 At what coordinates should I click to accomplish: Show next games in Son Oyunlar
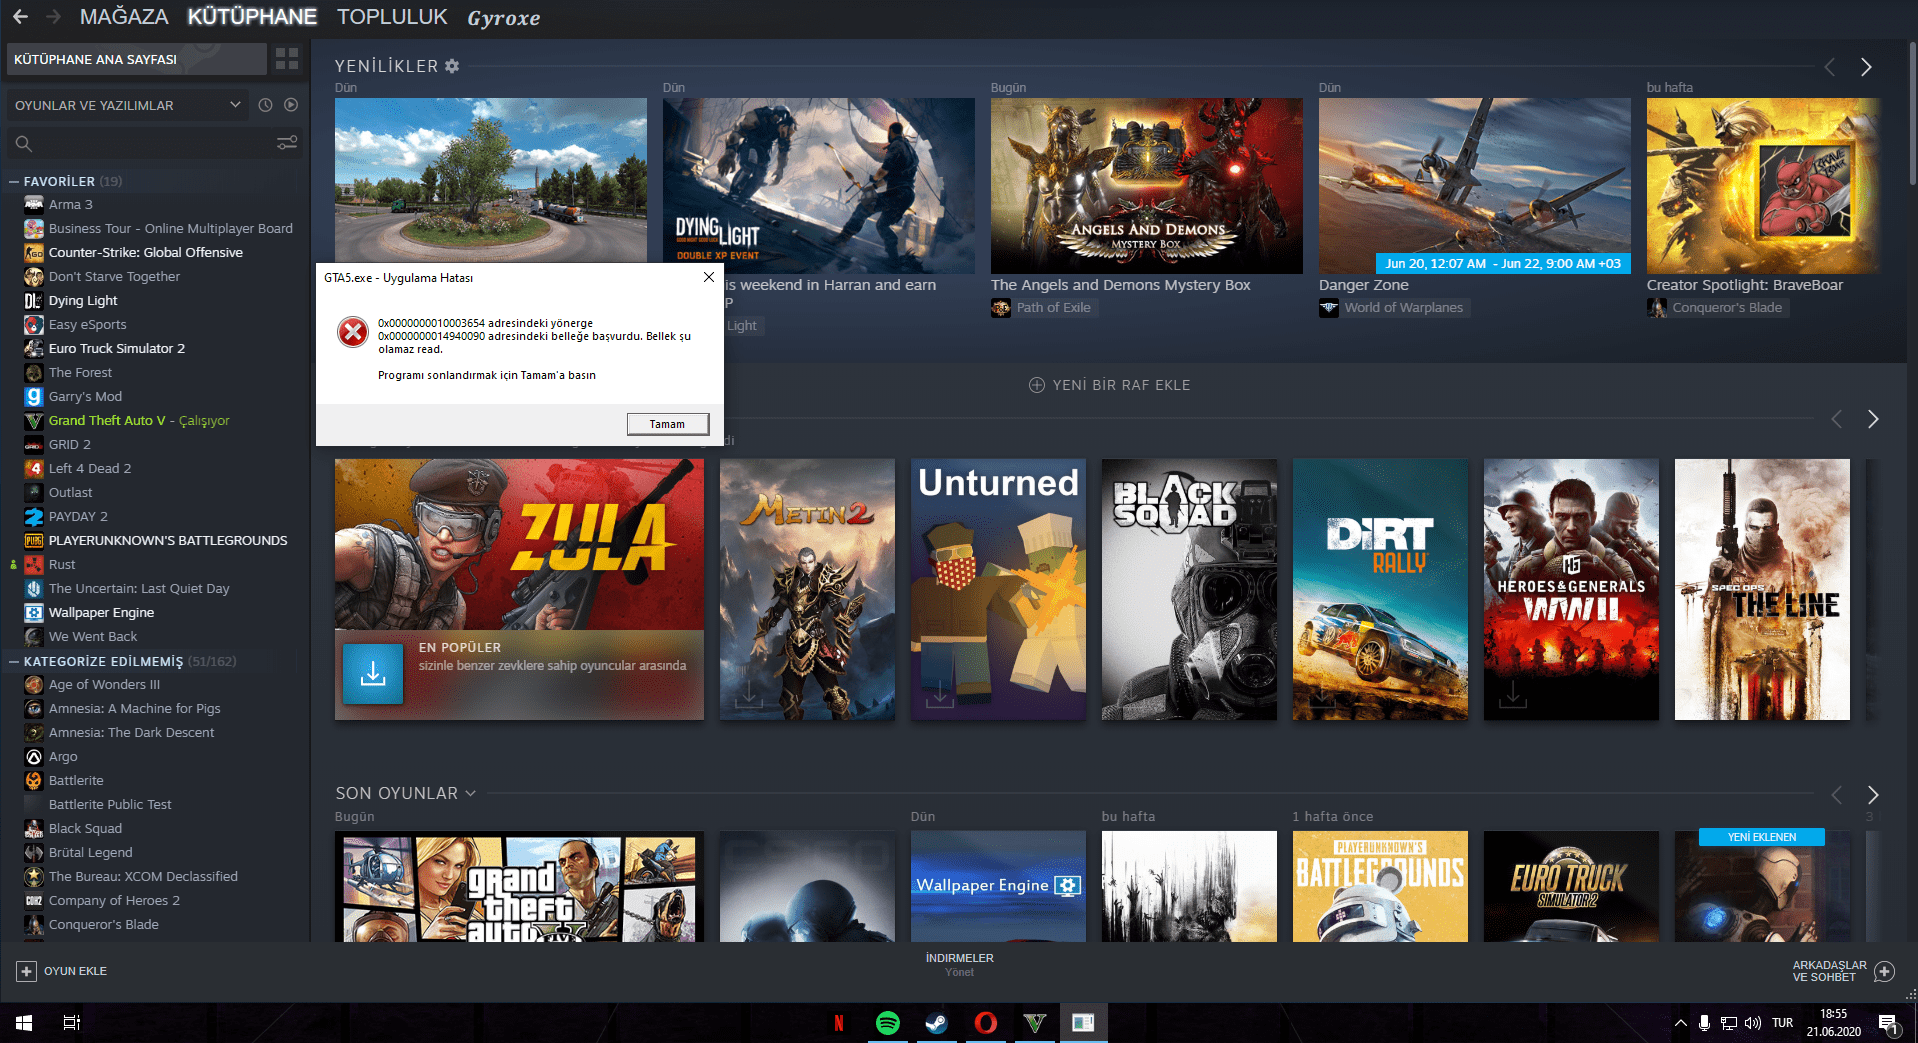click(x=1873, y=795)
